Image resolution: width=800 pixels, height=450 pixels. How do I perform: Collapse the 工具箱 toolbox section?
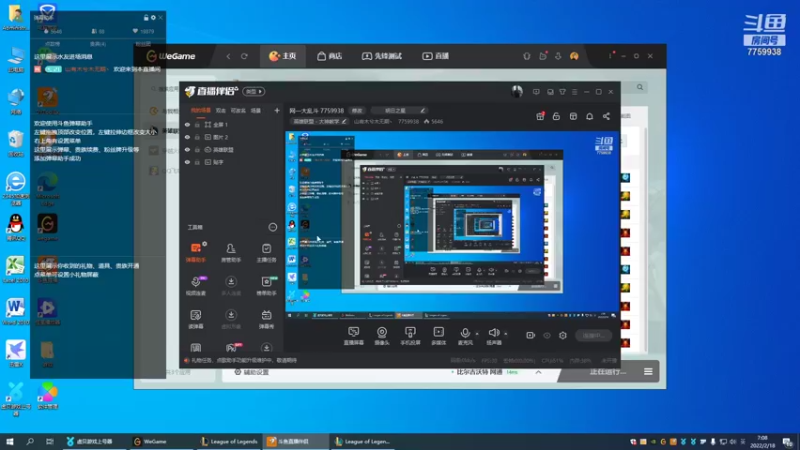coord(272,227)
